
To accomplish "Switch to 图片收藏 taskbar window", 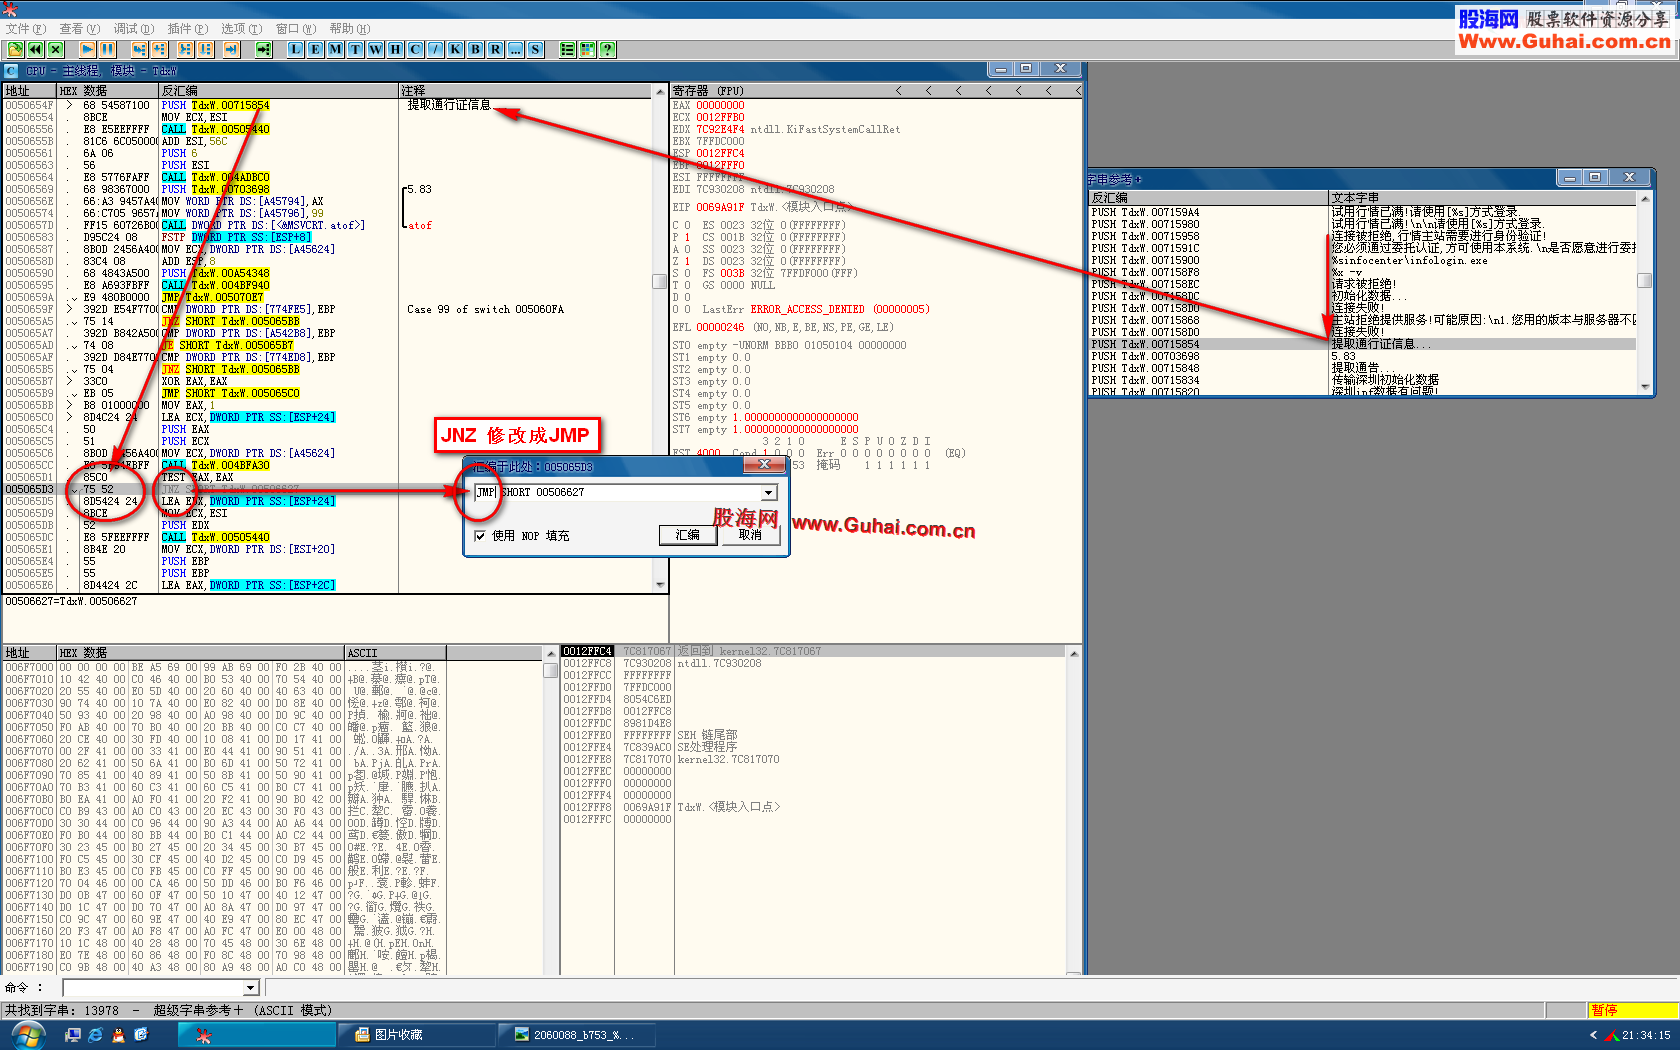I will pyautogui.click(x=418, y=1035).
